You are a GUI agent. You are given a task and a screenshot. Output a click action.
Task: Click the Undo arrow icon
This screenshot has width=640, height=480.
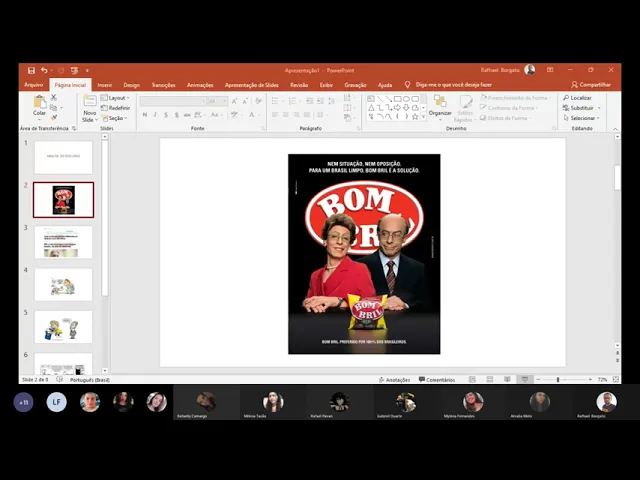coord(44,71)
